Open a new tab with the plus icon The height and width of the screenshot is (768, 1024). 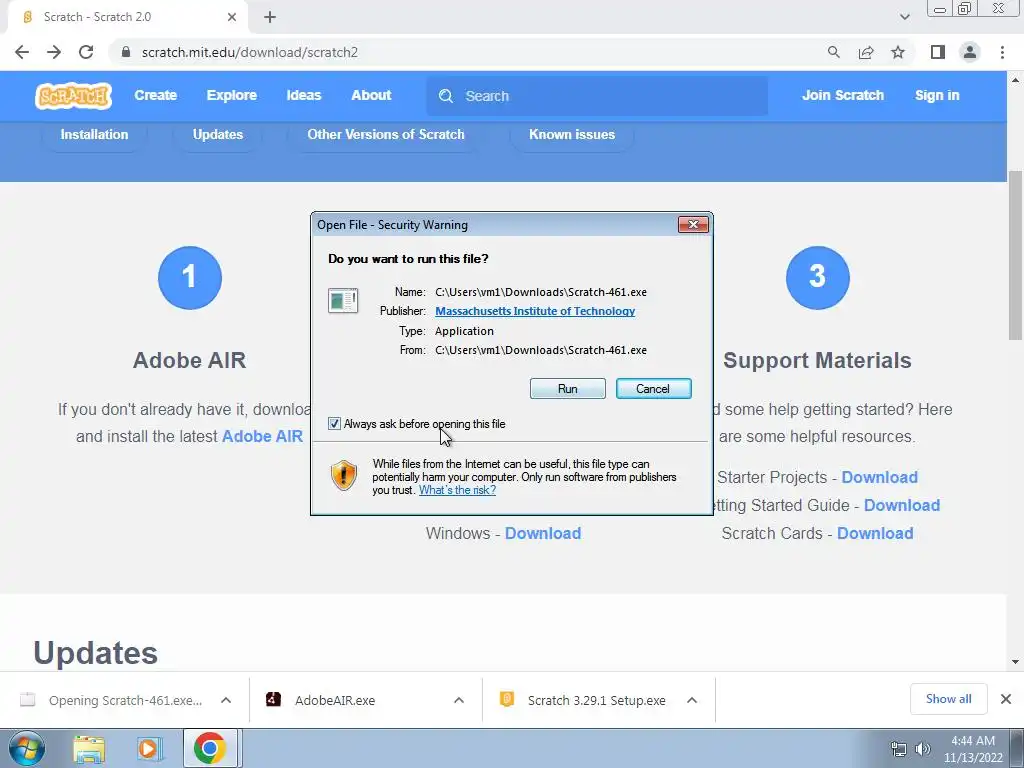pyautogui.click(x=270, y=17)
